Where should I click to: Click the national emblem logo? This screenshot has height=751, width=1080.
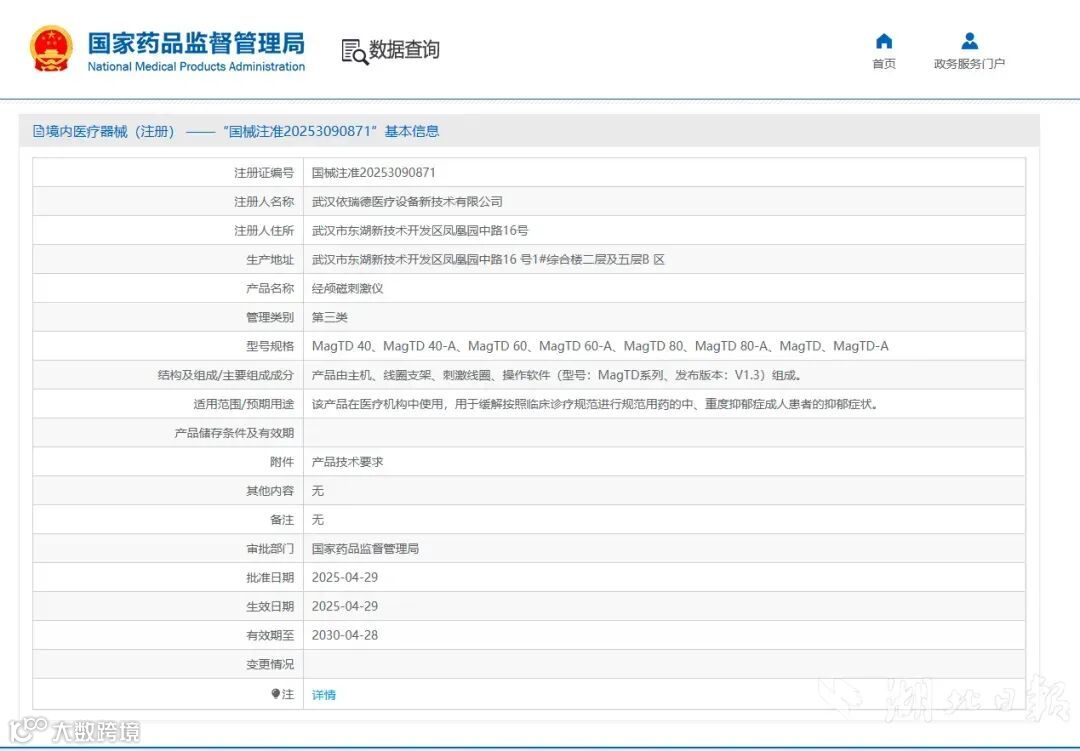(x=51, y=49)
